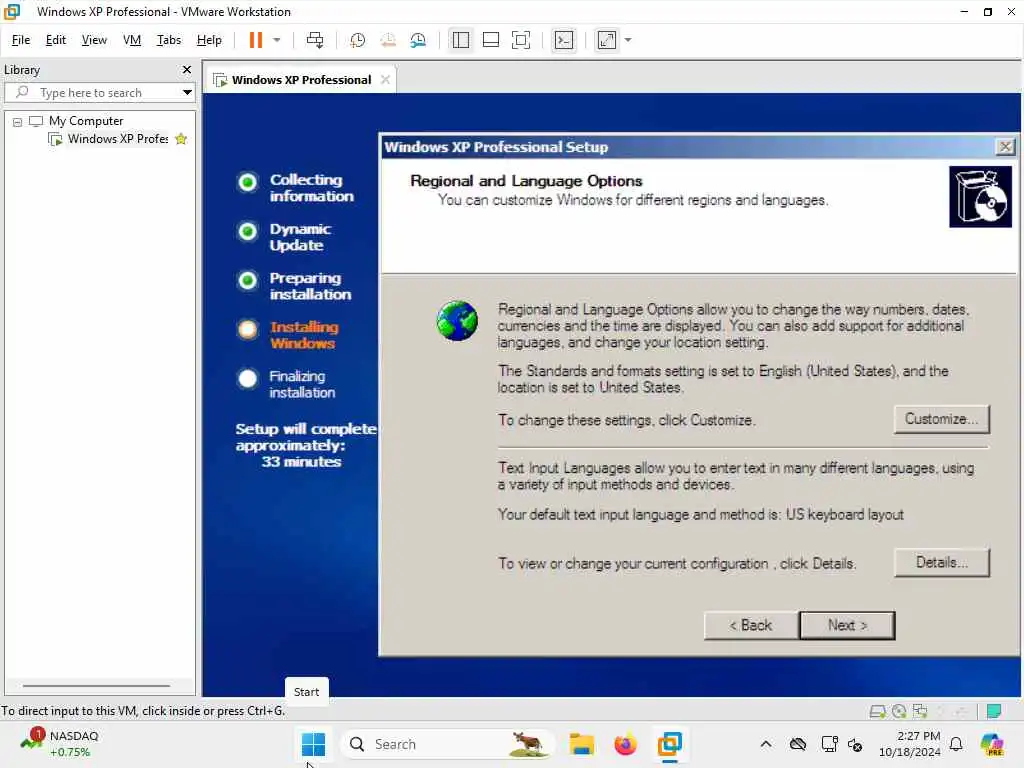Screen dimensions: 1024x768
Task: Select My Computer in the library tree
Action: pos(86,121)
